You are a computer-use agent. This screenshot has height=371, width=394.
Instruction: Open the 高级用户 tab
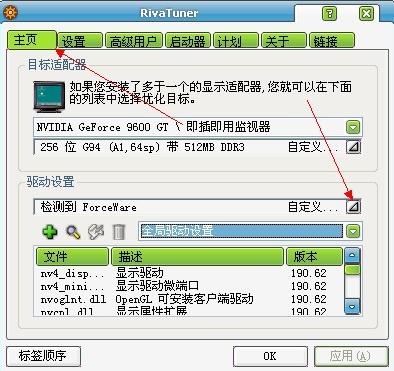(x=134, y=41)
